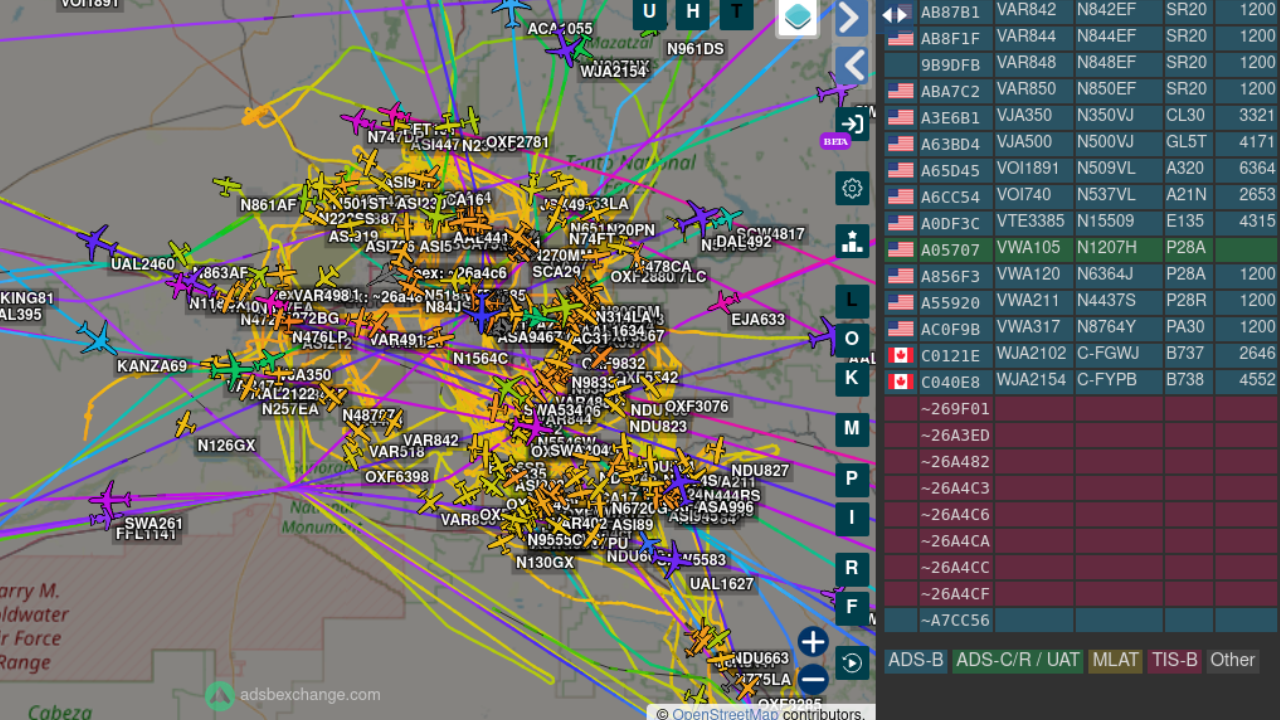This screenshot has height=720, width=1280.
Task: Click callsign VAR850 in table
Action: click(1026, 90)
